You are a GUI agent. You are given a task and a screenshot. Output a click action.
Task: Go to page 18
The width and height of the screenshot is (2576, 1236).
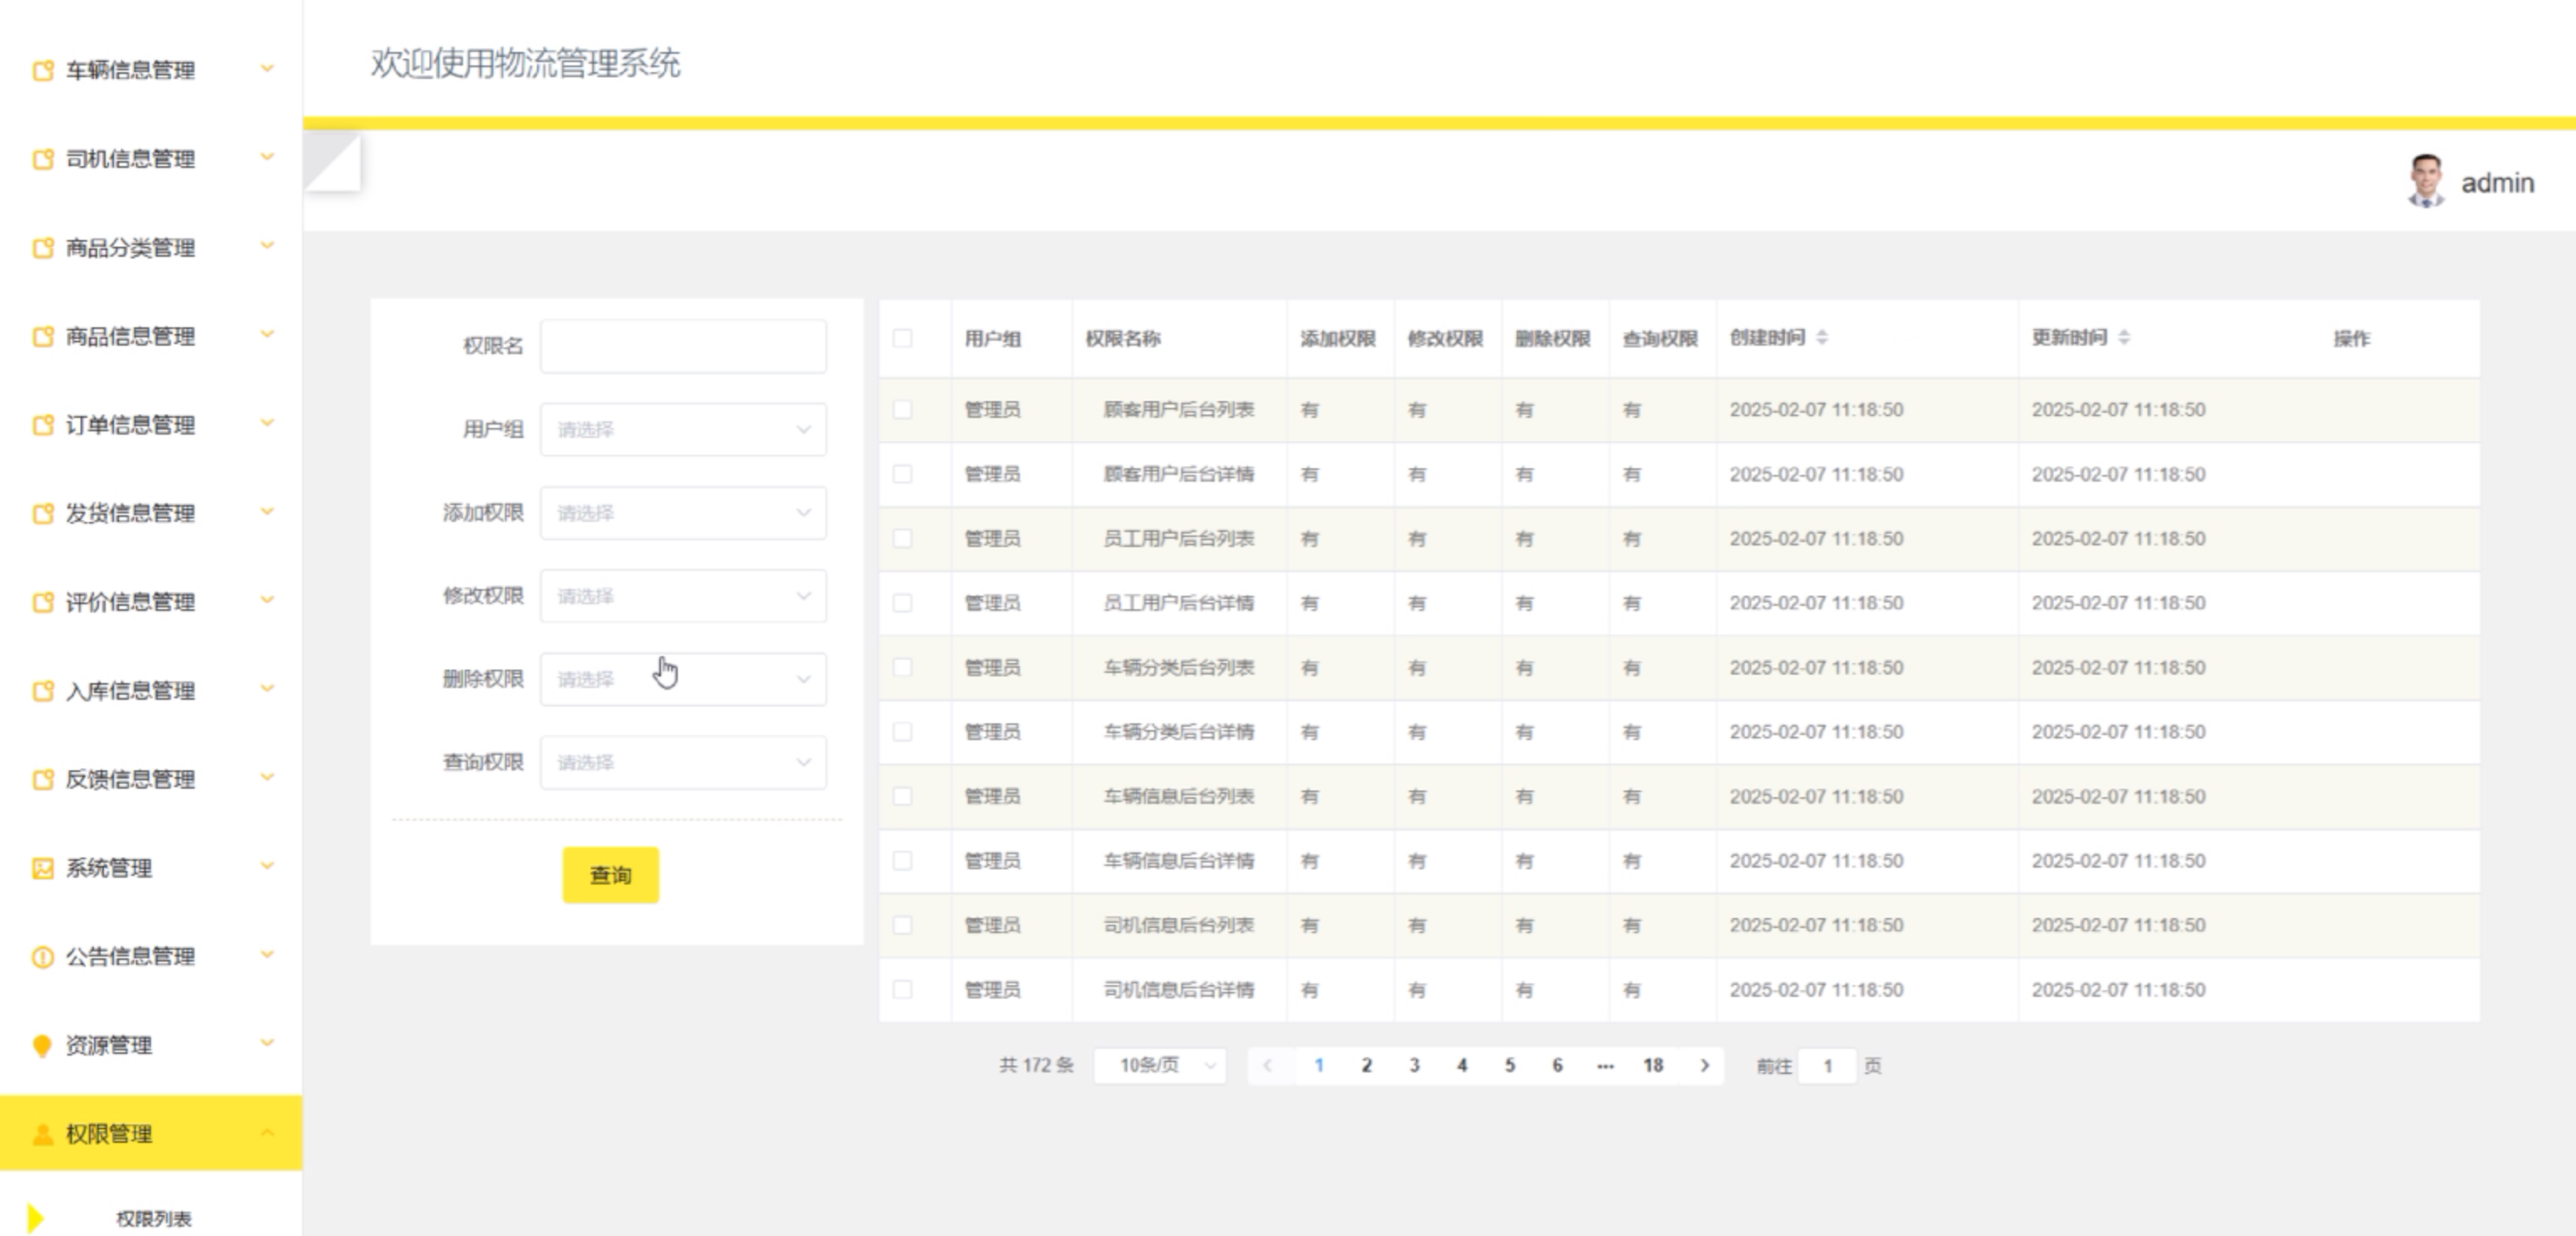coord(1653,1066)
